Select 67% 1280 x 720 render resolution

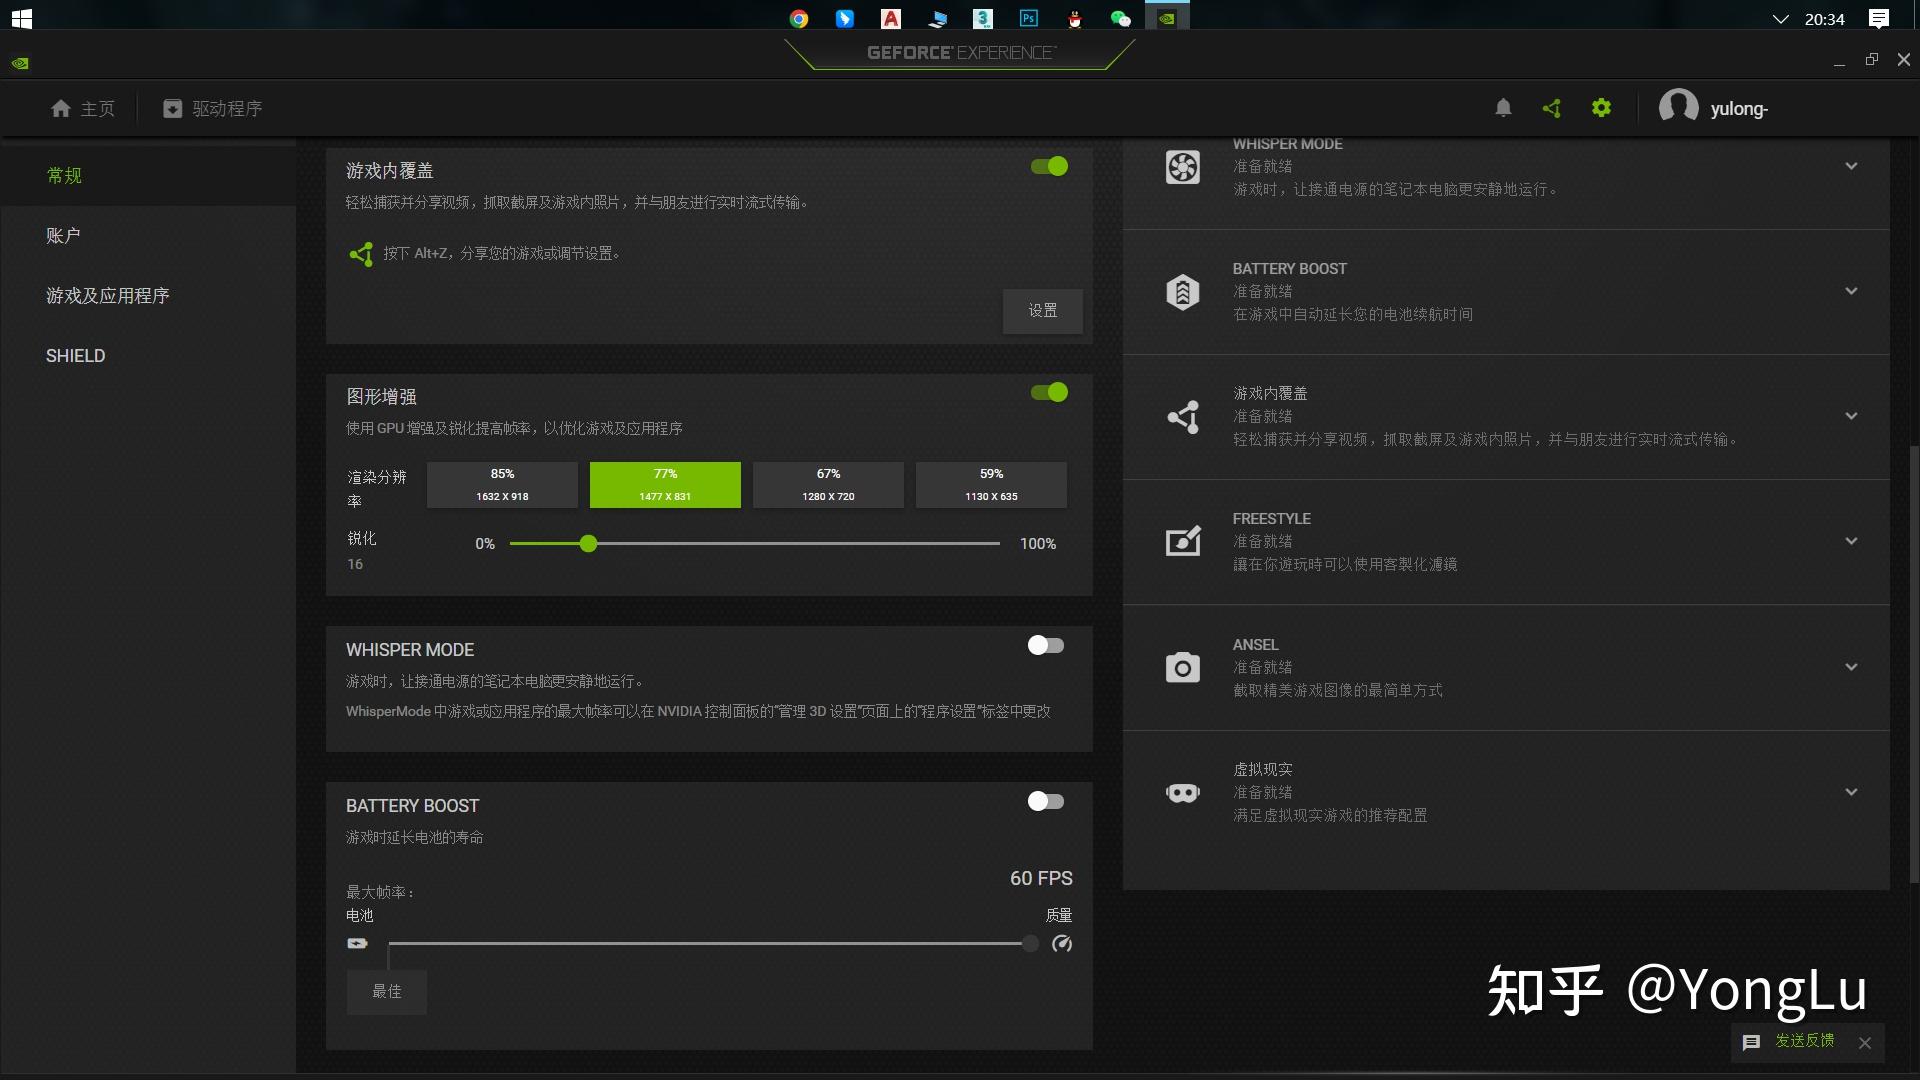pyautogui.click(x=828, y=485)
